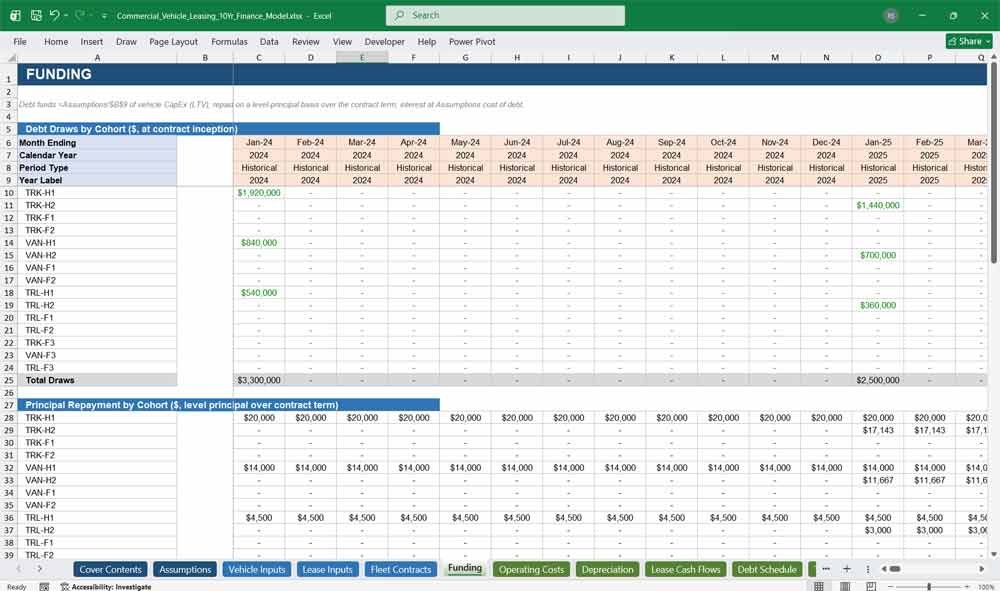Select column E header

362,57
